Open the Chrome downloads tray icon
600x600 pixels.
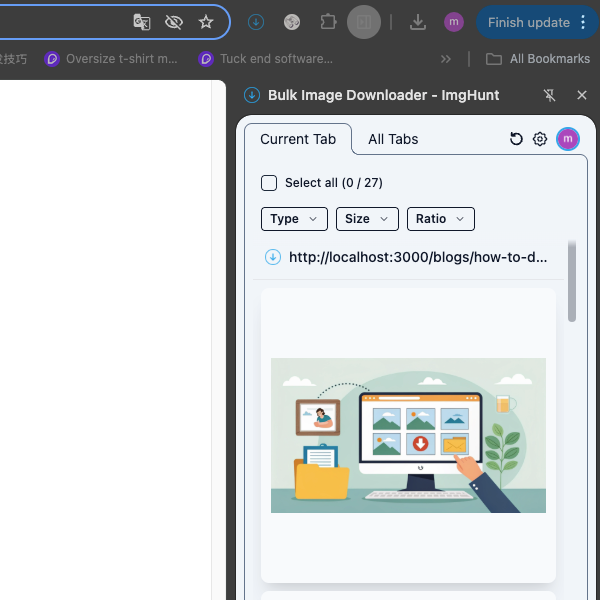tap(418, 22)
